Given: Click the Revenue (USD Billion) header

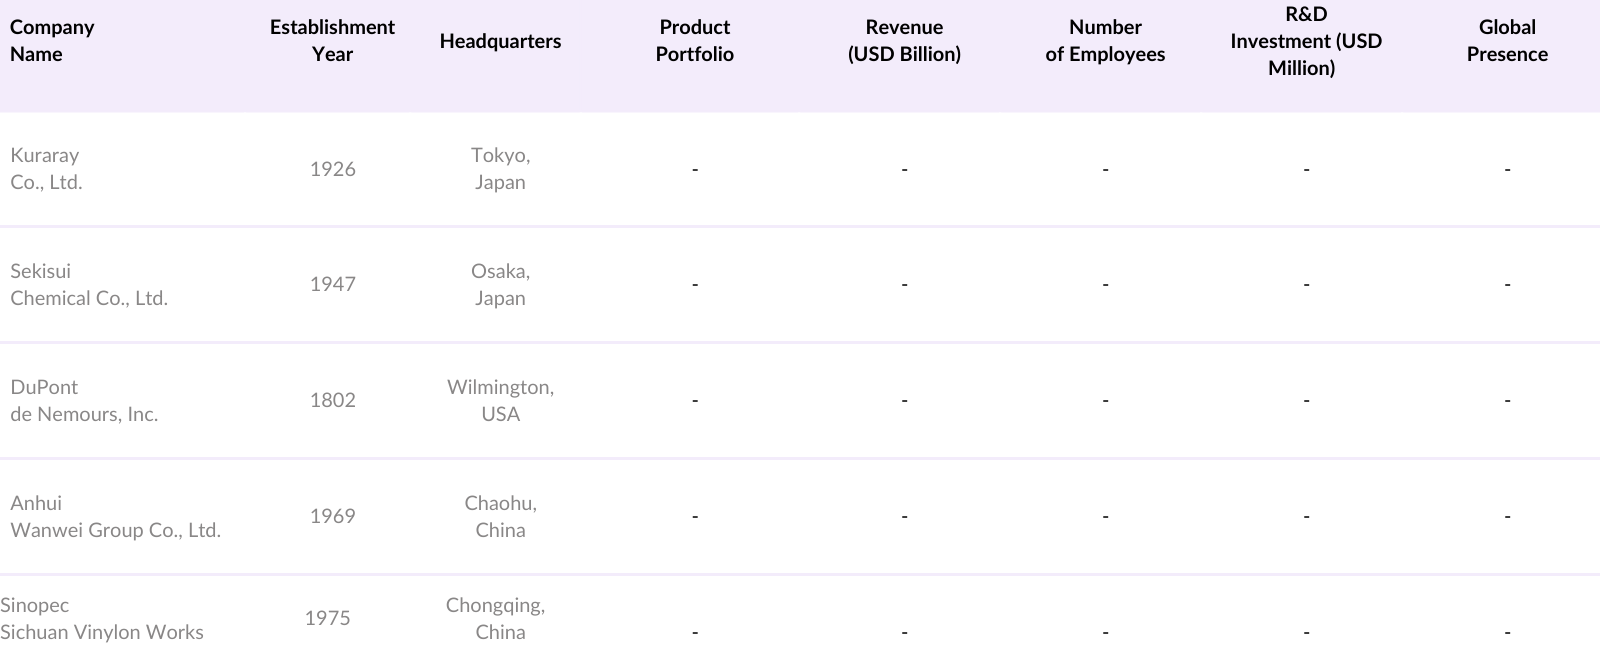Looking at the screenshot, I should [x=904, y=41].
